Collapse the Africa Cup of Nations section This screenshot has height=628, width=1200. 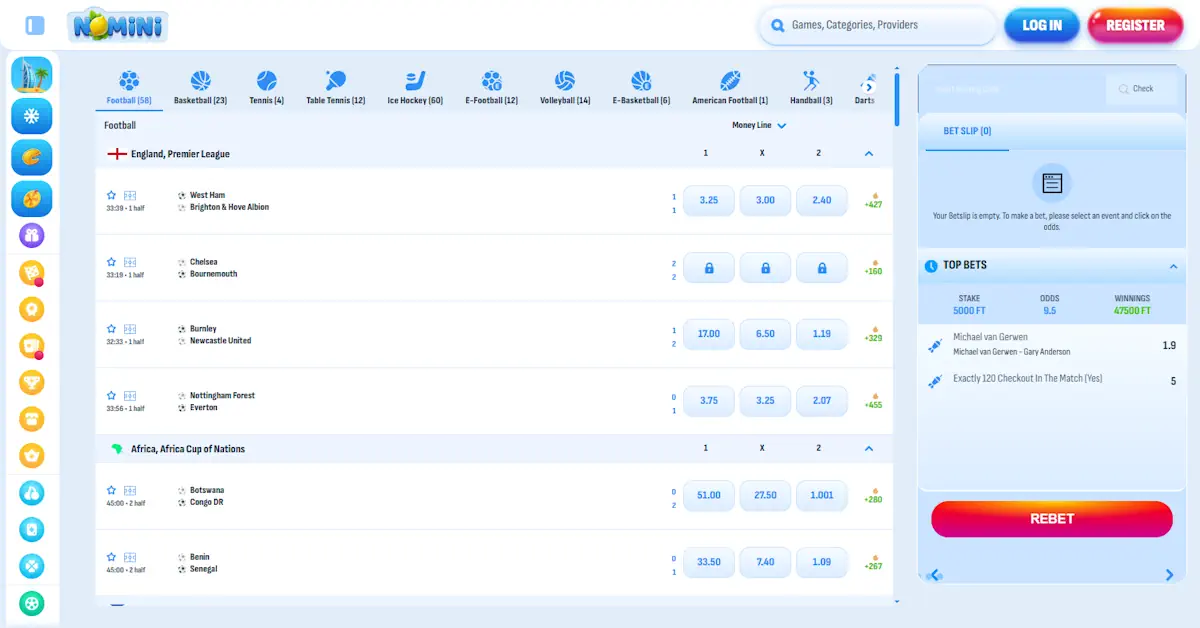point(869,448)
